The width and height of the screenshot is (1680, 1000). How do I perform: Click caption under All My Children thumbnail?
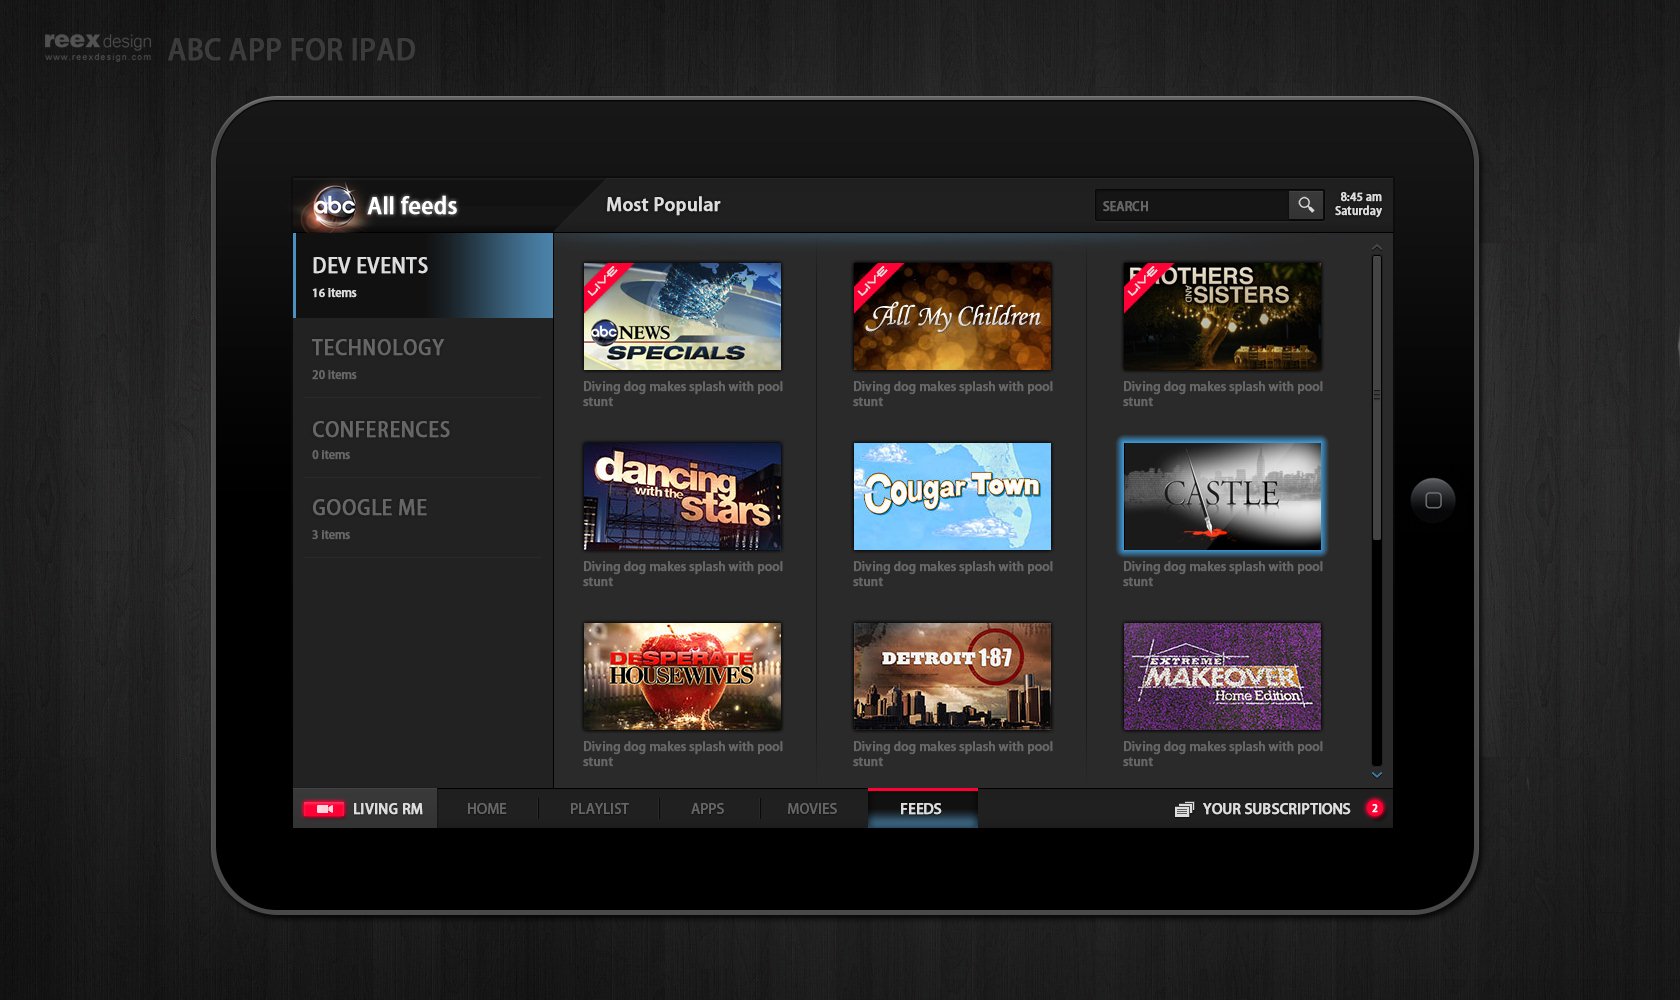(x=953, y=394)
